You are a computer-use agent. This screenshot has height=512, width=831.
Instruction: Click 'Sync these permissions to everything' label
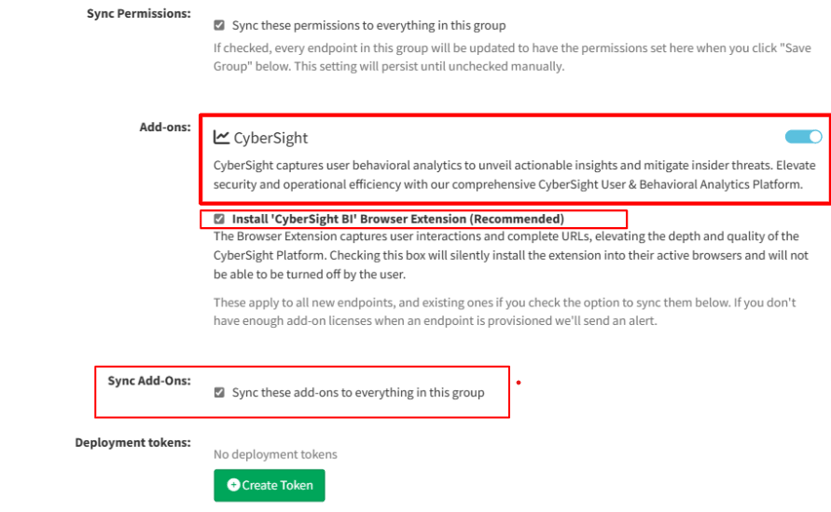coord(368,25)
